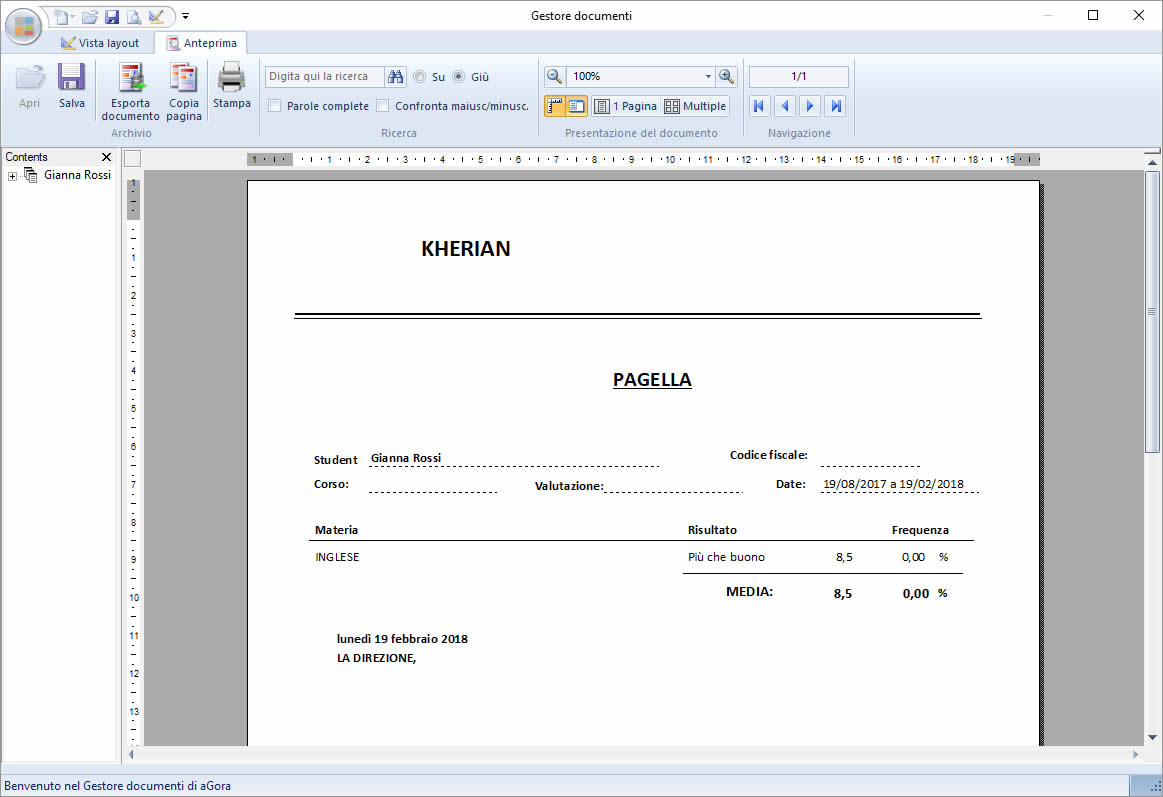Image resolution: width=1163 pixels, height=797 pixels.
Task: Click Esporta documento
Action: pos(131,92)
